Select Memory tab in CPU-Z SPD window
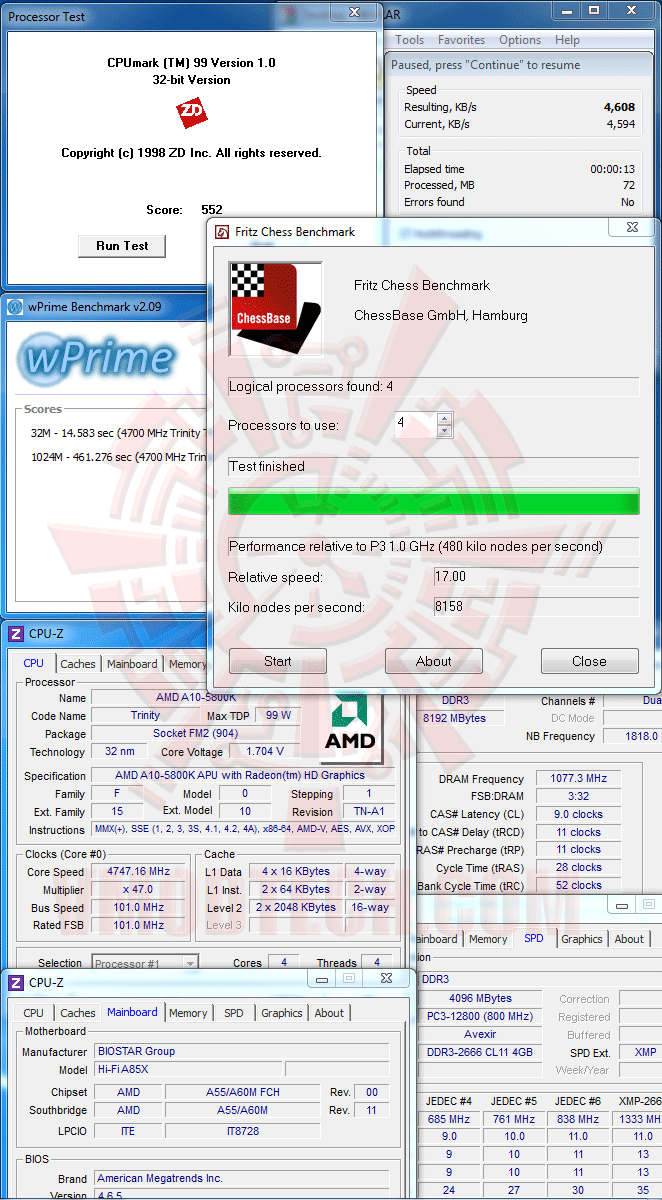Image resolution: width=662 pixels, height=1200 pixels. (x=488, y=939)
